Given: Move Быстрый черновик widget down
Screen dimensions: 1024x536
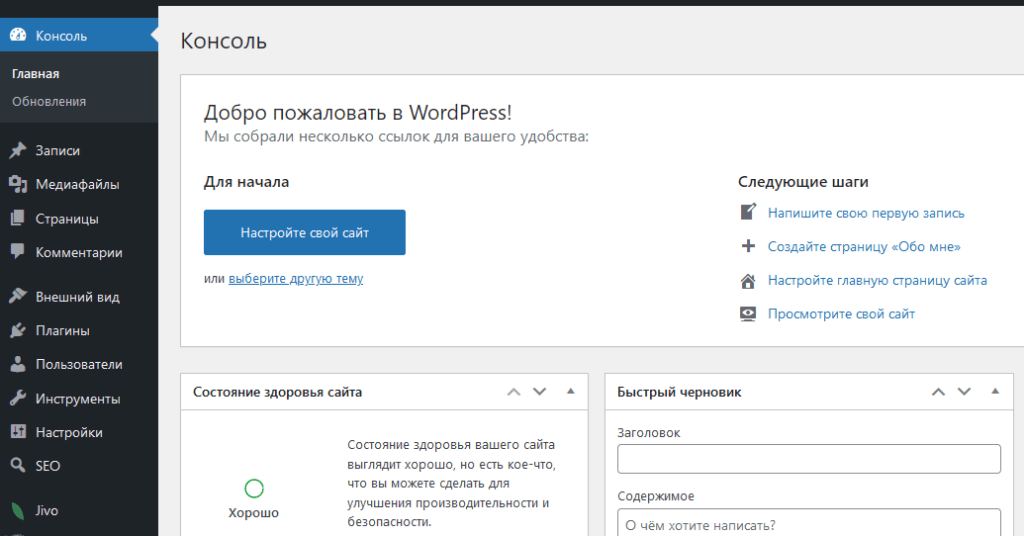Looking at the screenshot, I should [965, 392].
